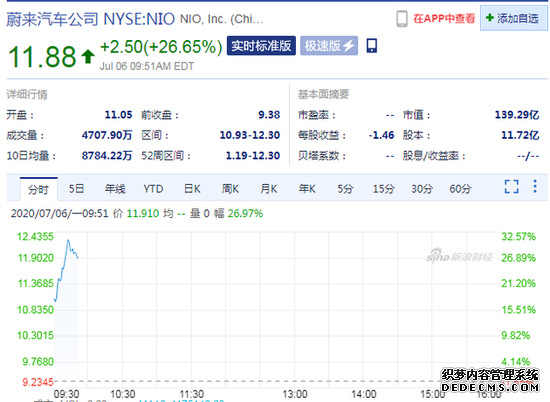
Task: Open the vertical three-dot chart menu
Action: [535, 186]
